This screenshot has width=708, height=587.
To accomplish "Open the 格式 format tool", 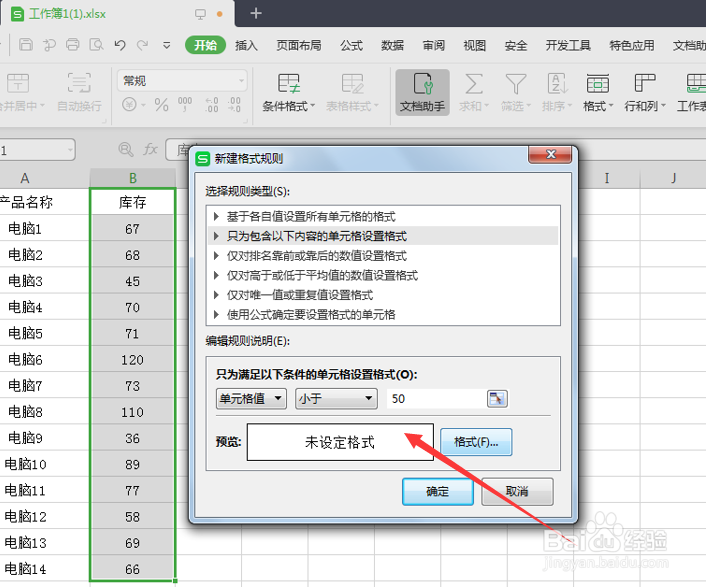I will pos(598,93).
